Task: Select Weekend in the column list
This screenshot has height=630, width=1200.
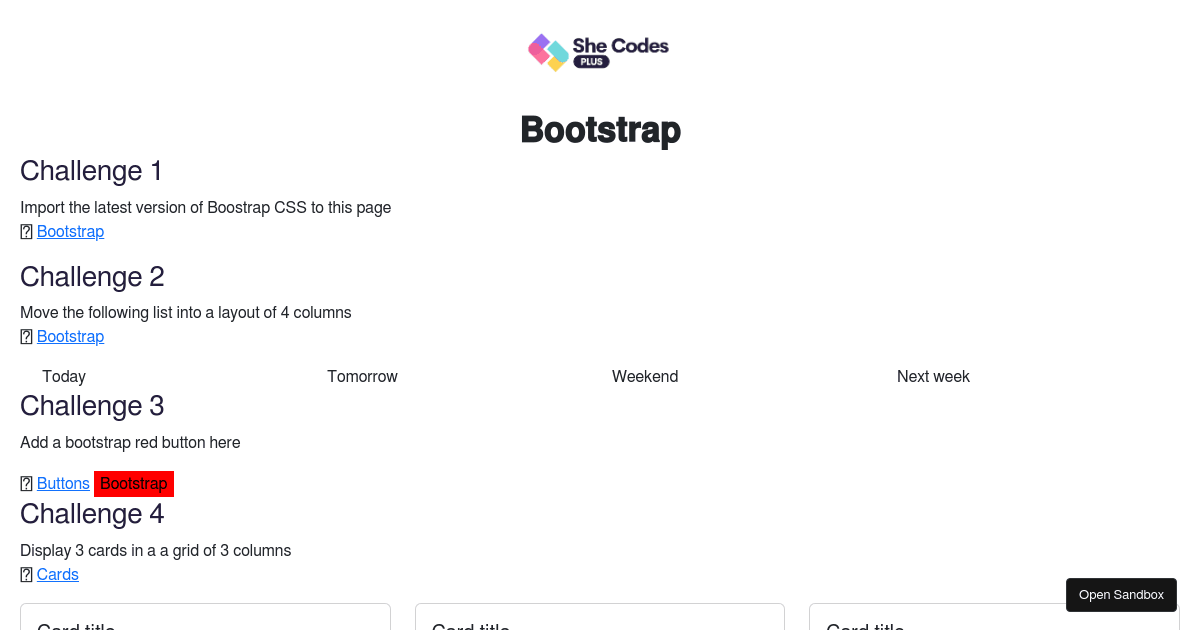Action: coord(645,376)
